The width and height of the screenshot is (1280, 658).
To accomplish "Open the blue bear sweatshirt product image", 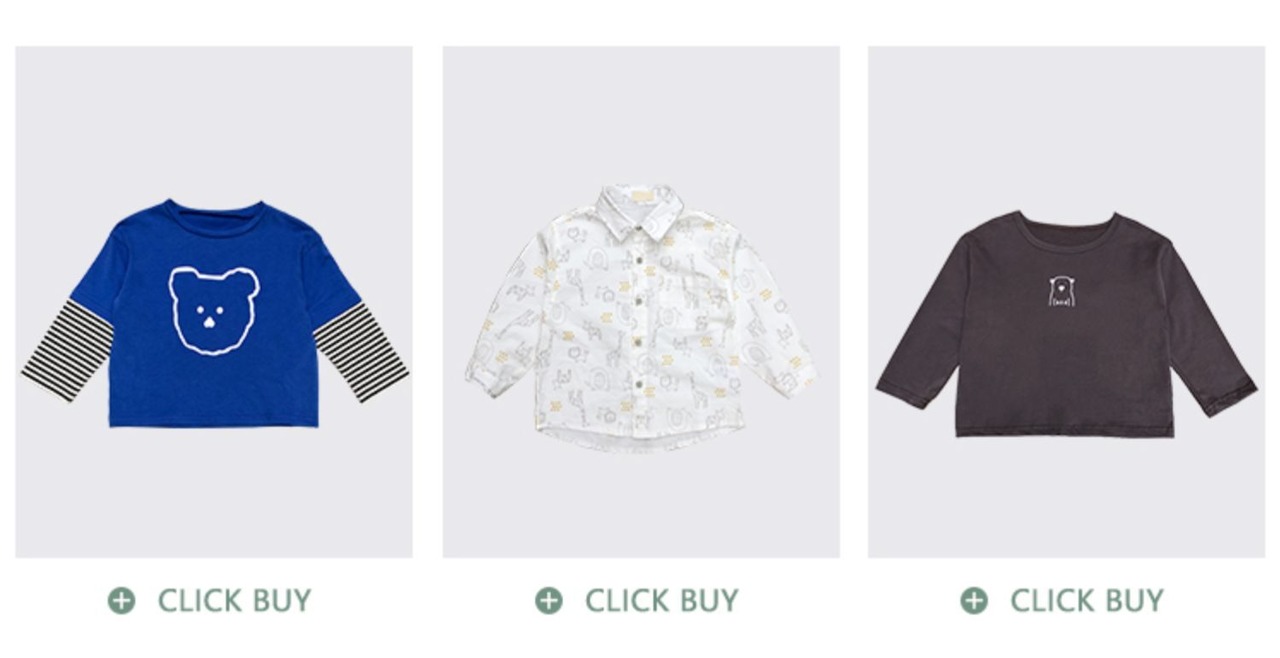I will point(214,302).
